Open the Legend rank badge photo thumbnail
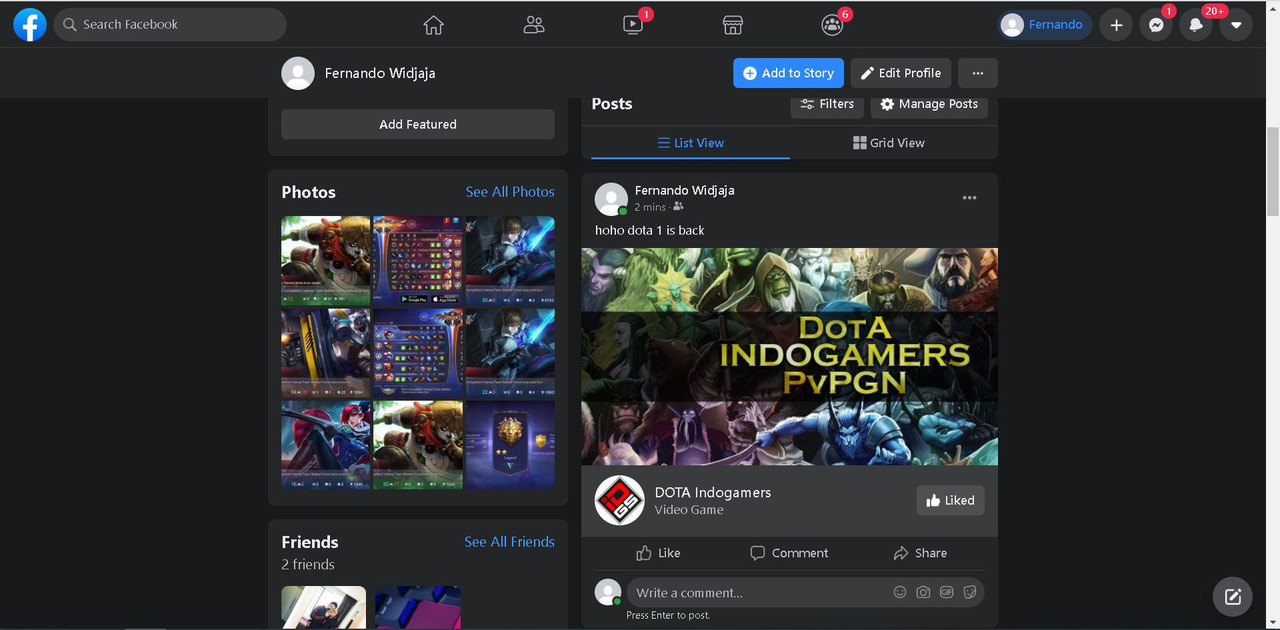 pos(510,445)
